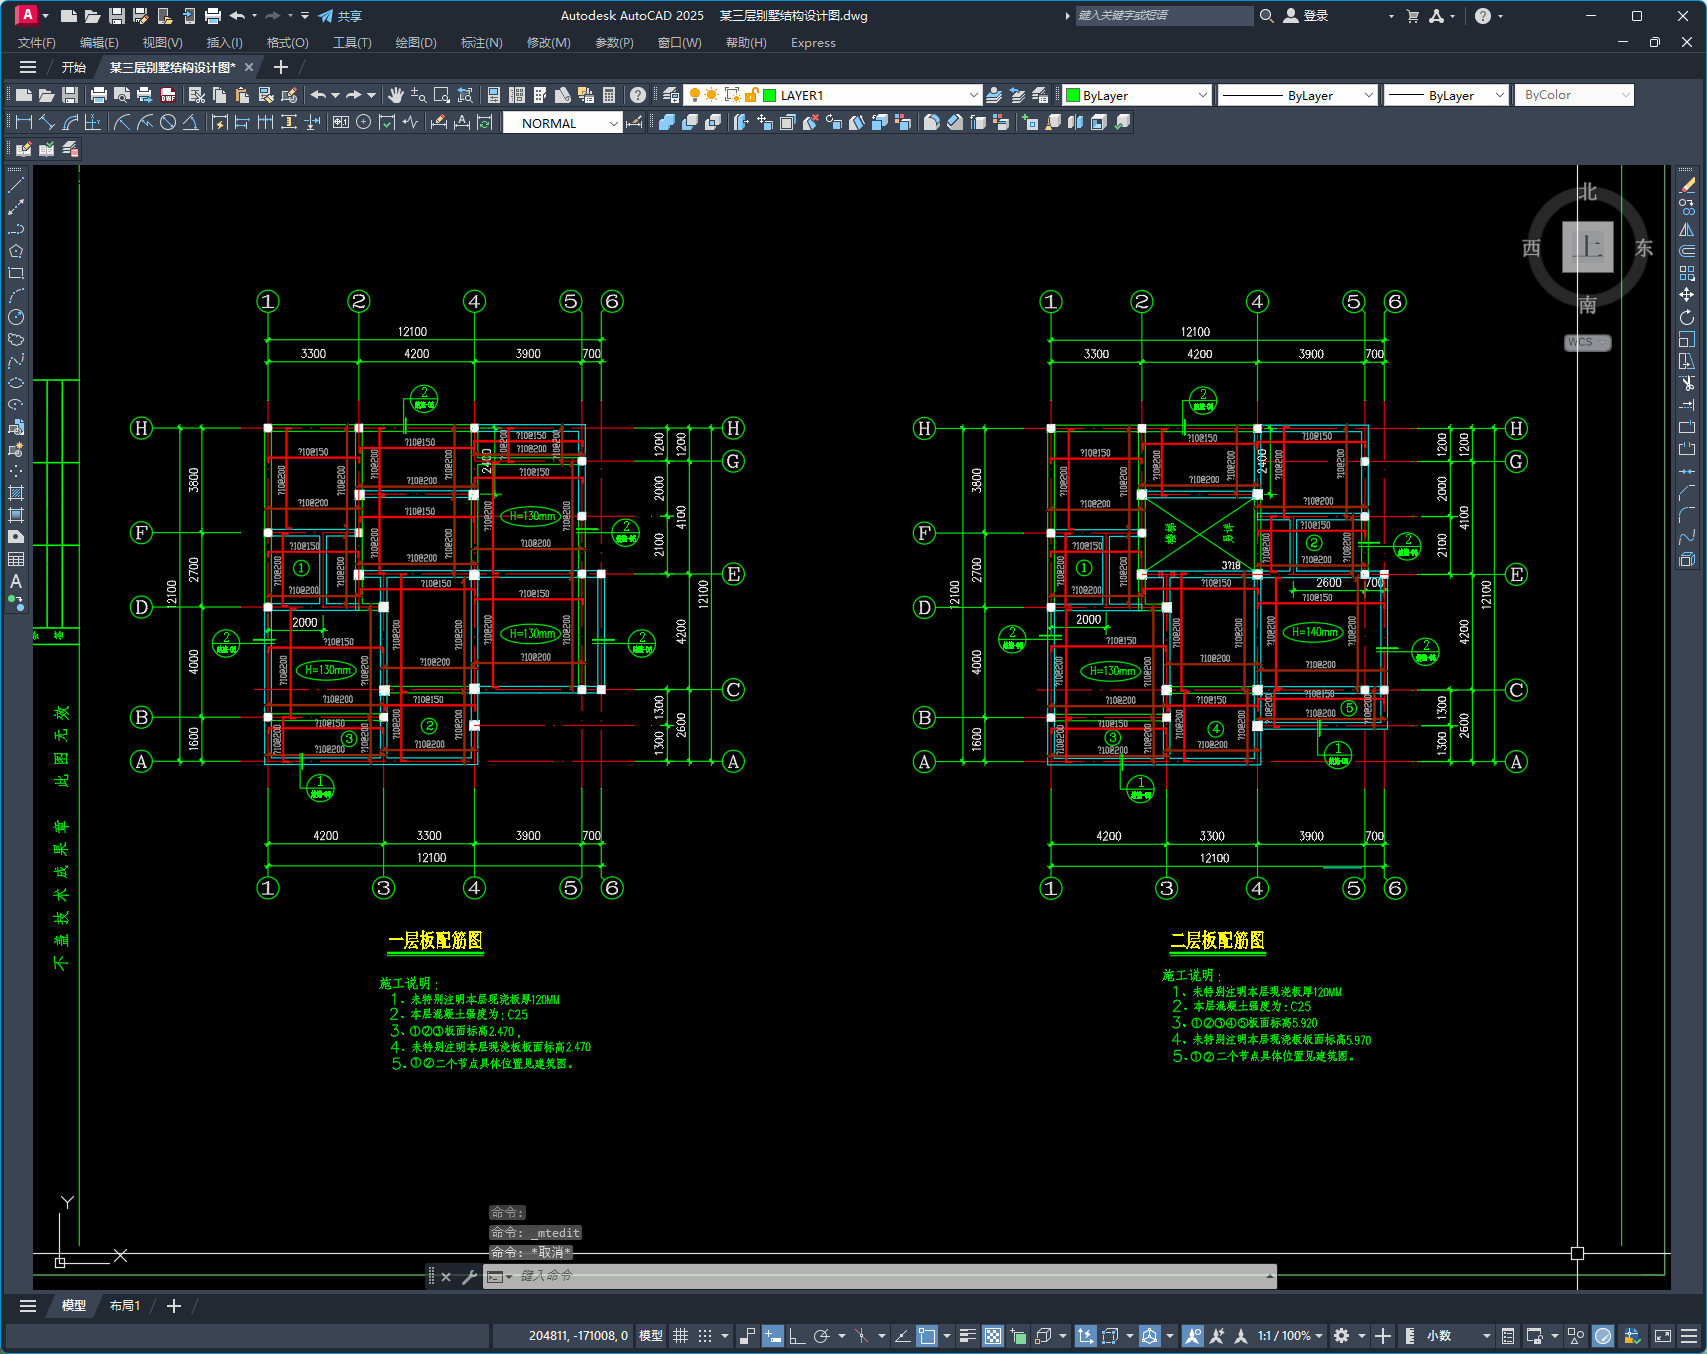Close the 某三层别墅结构设计图 drawing tab
Image resolution: width=1707 pixels, height=1354 pixels.
pos(249,67)
